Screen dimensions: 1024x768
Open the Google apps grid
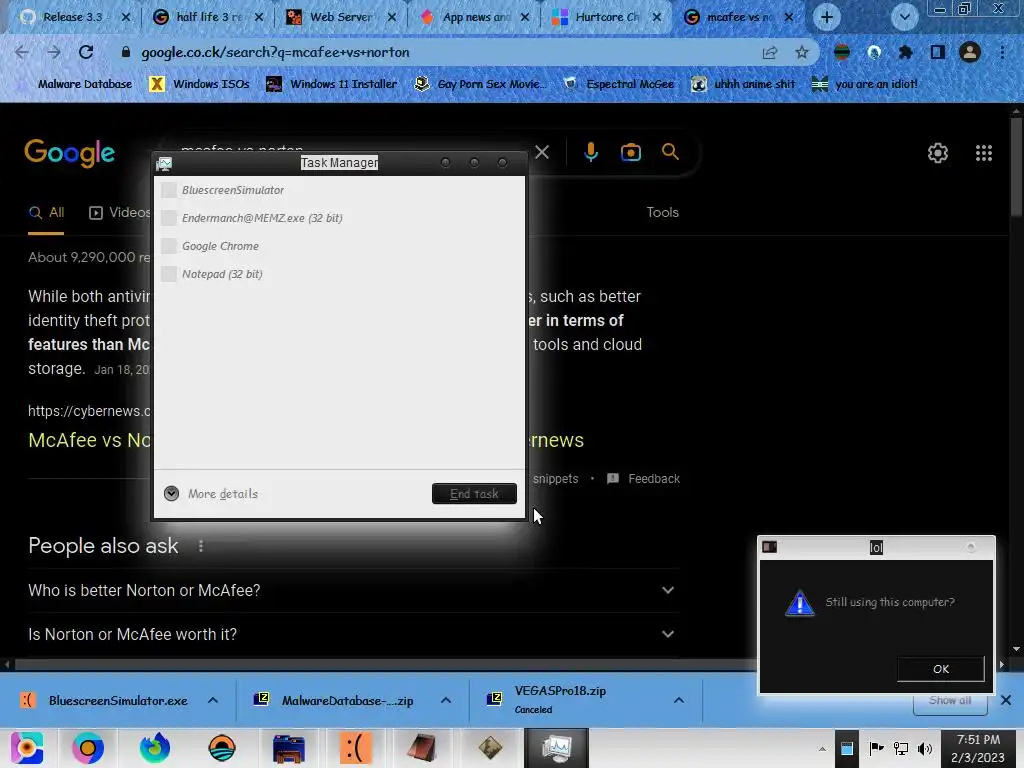pos(984,153)
